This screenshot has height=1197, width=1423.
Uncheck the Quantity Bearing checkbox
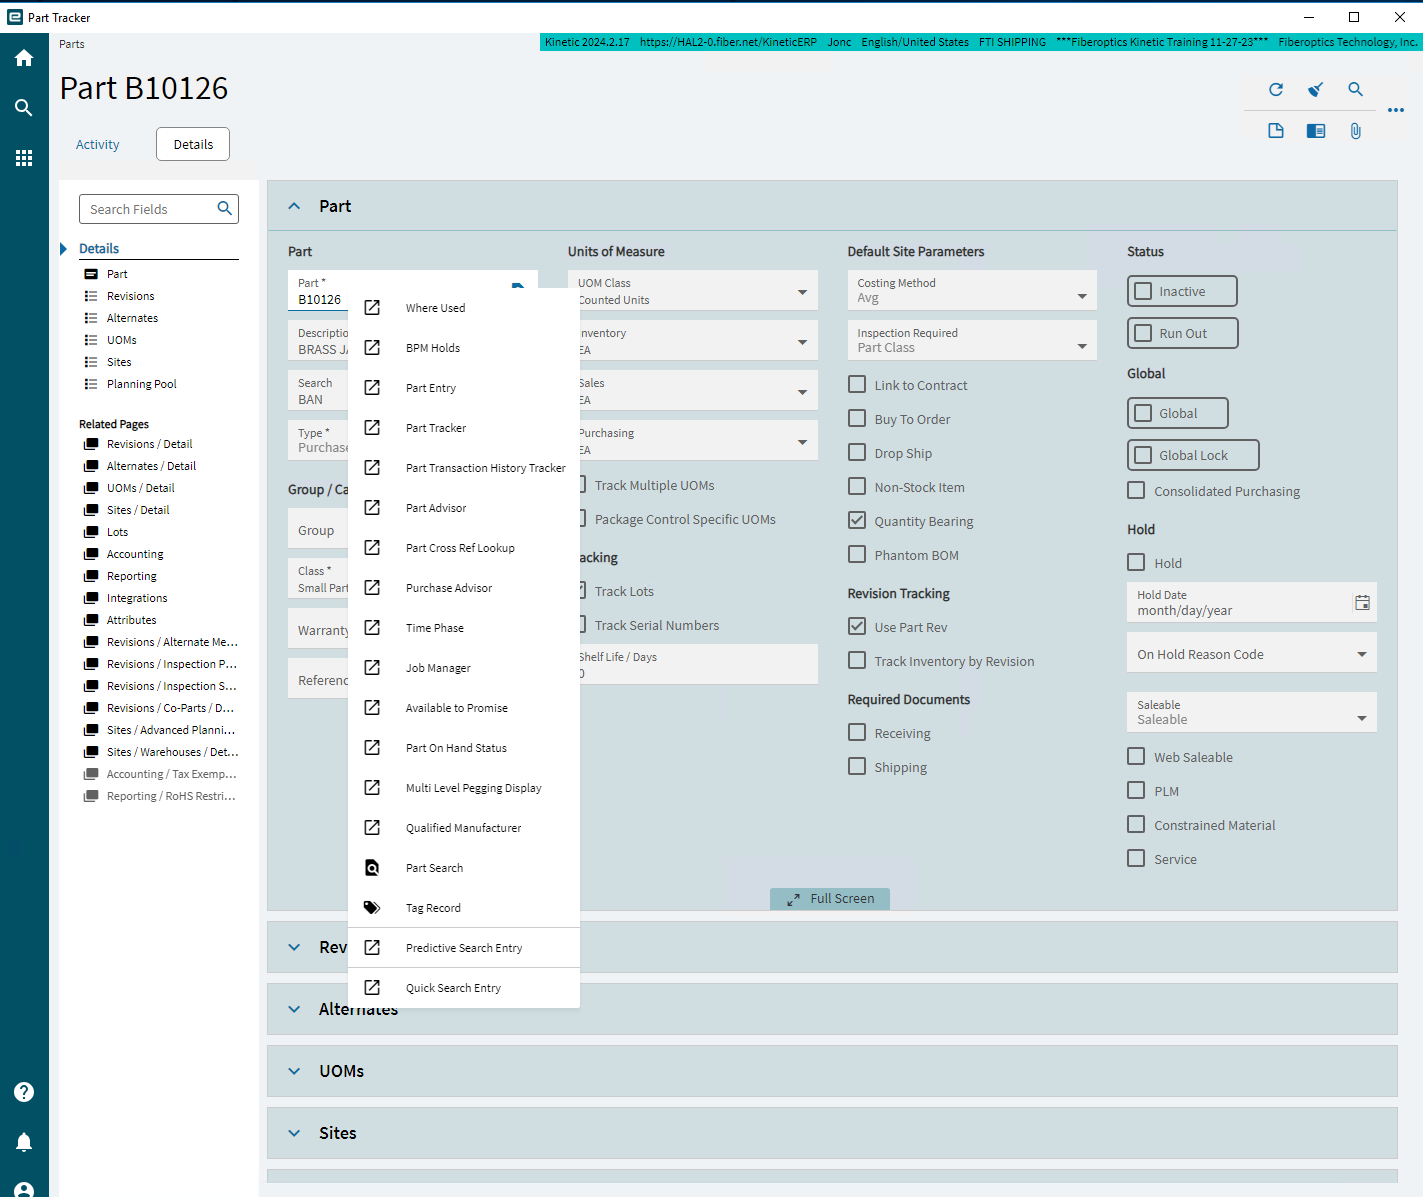(x=857, y=520)
